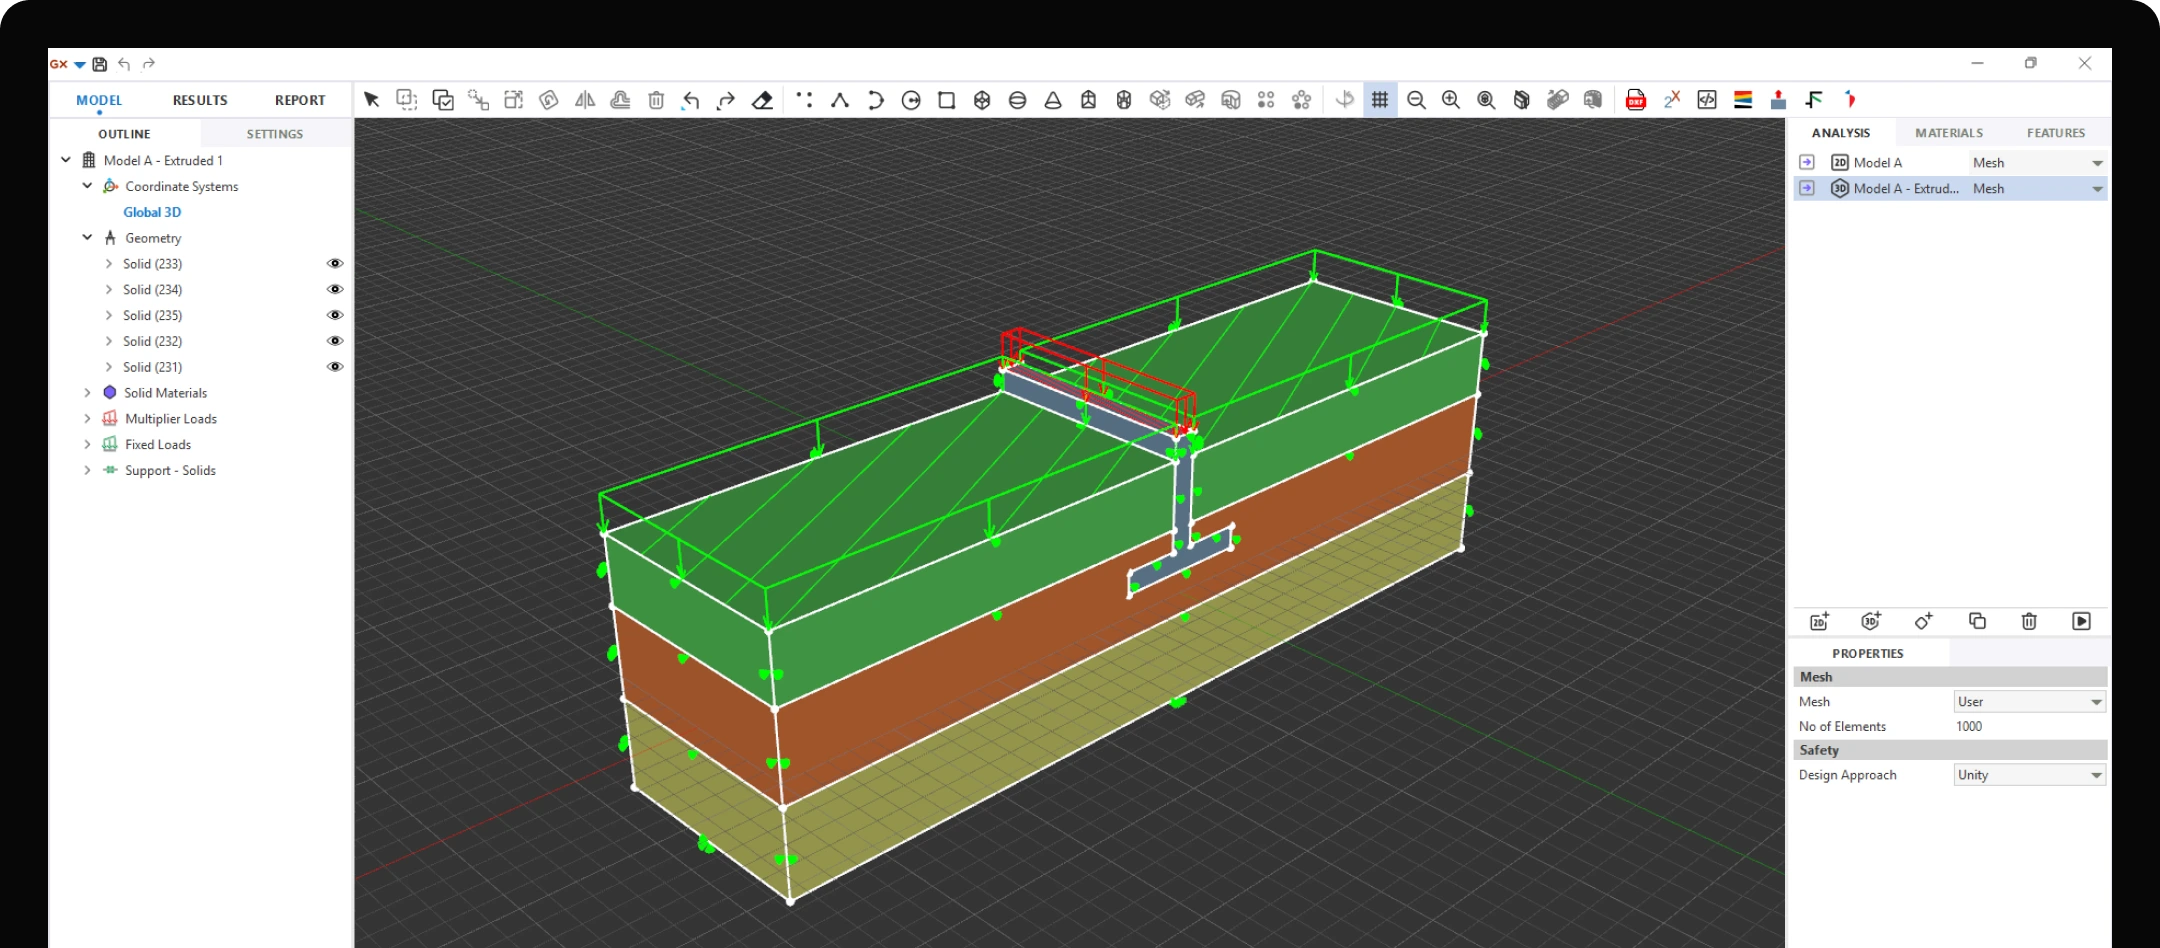This screenshot has height=948, width=2160.
Task: Activate the zoom in magnifier tool
Action: pyautogui.click(x=1451, y=100)
